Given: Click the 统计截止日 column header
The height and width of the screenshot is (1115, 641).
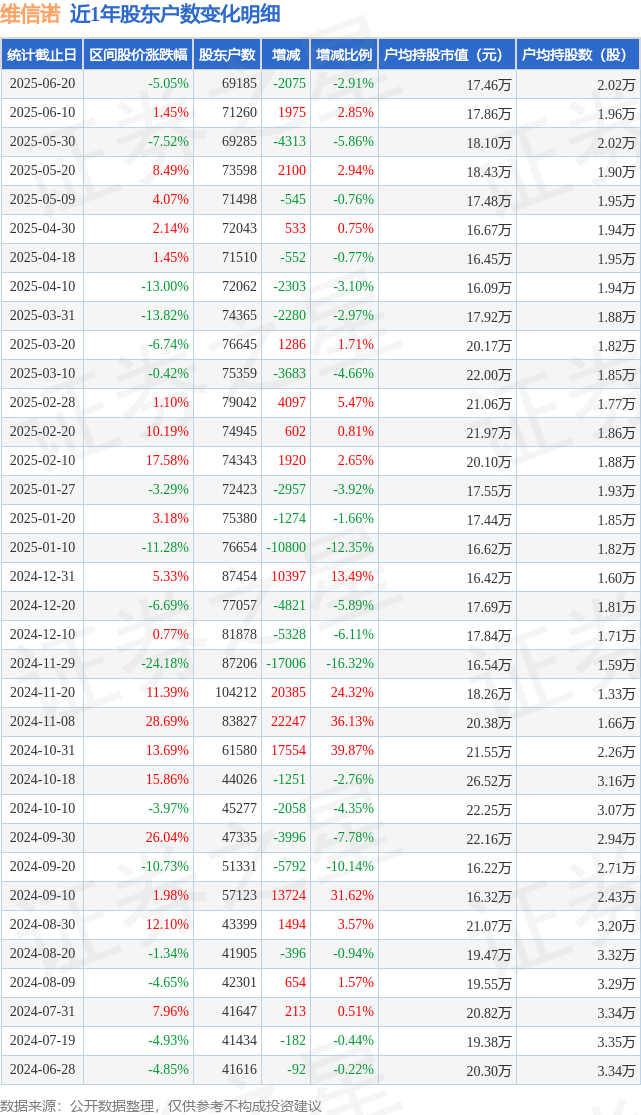Looking at the screenshot, I should pyautogui.click(x=42, y=55).
